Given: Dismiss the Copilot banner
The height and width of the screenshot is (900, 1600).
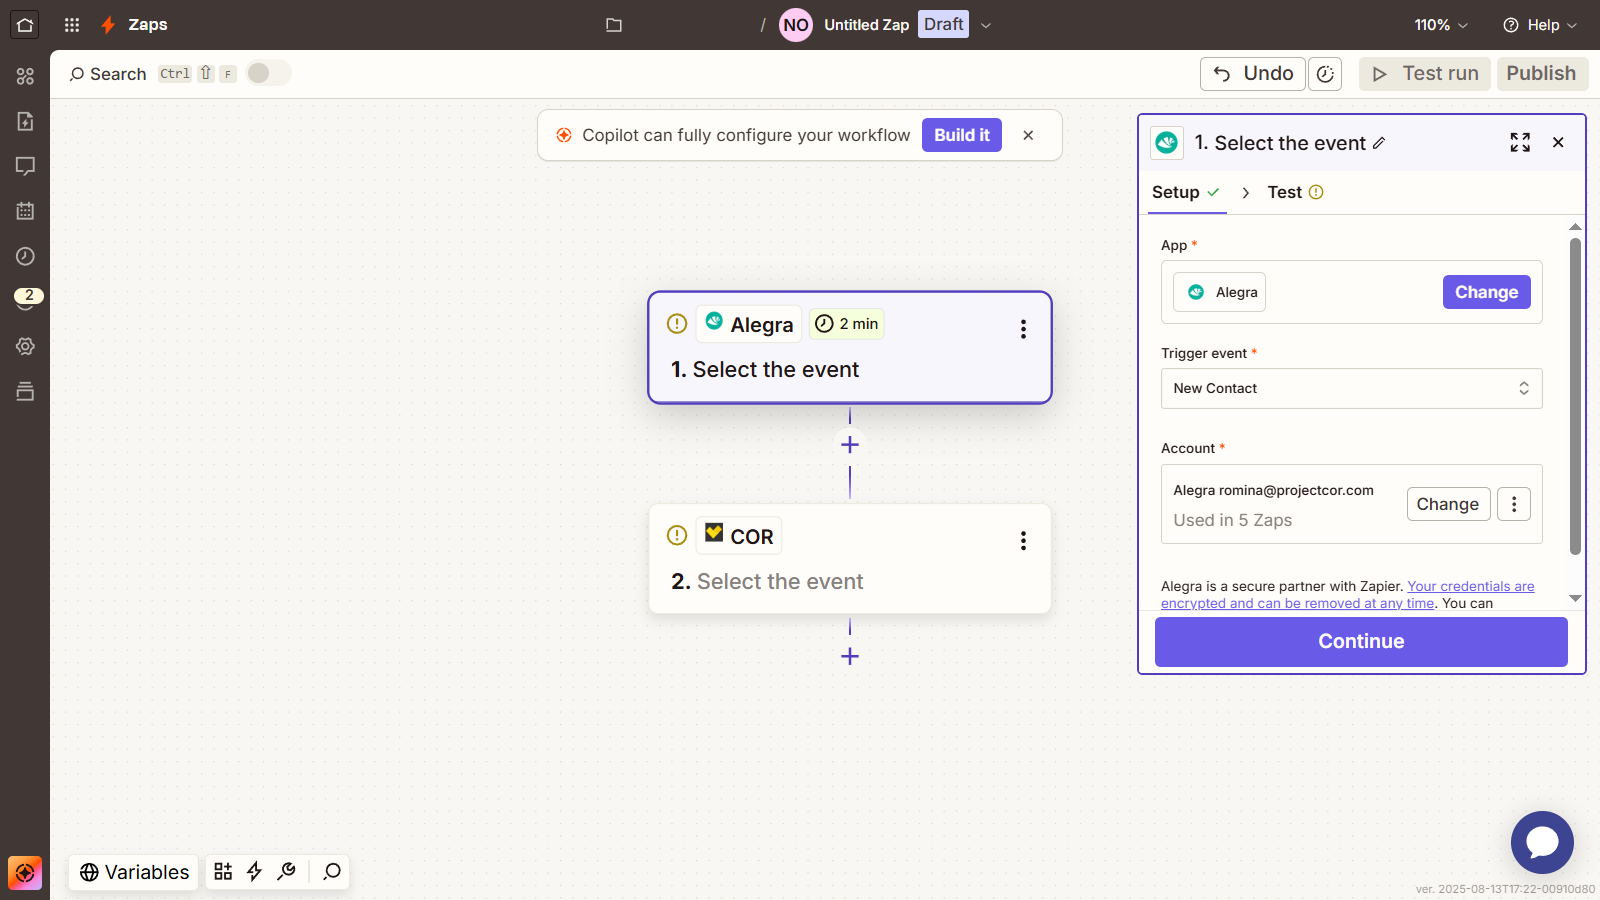Looking at the screenshot, I should [1028, 135].
